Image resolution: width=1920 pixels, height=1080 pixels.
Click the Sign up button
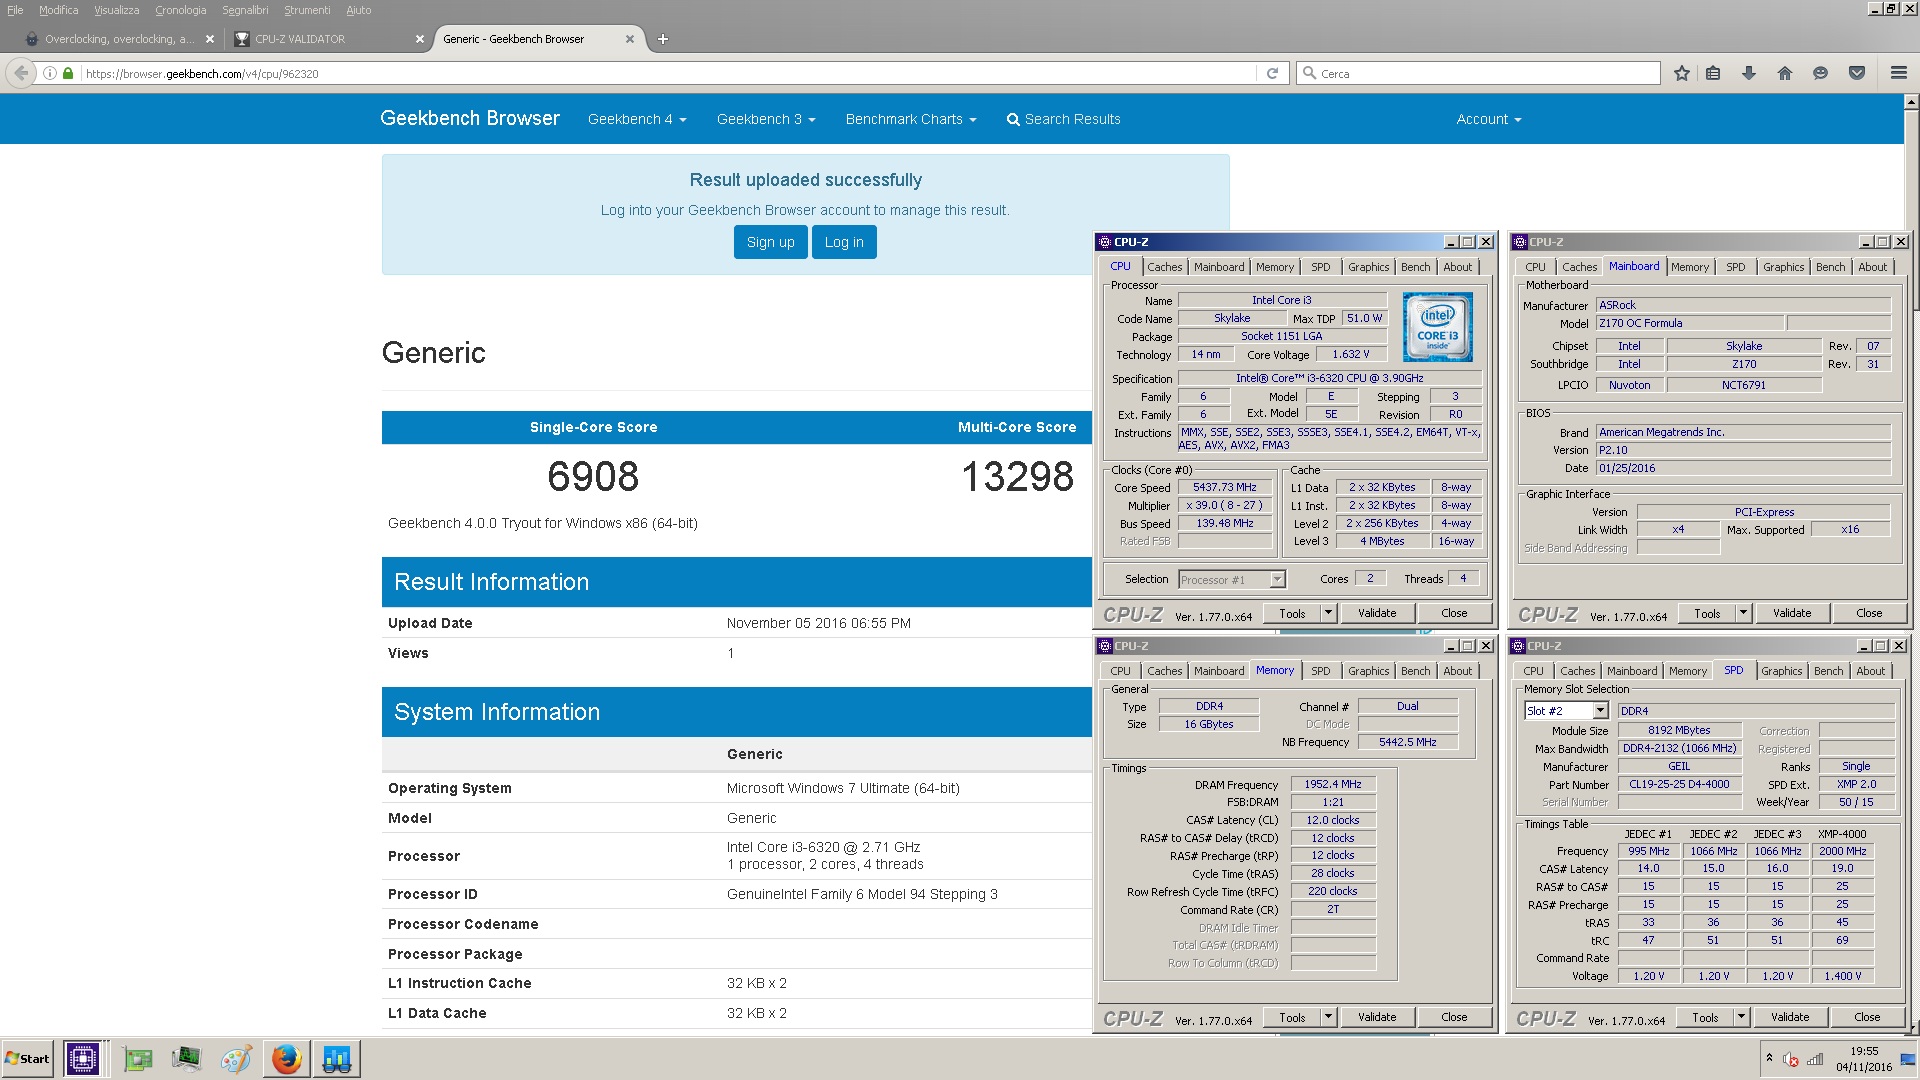pyautogui.click(x=770, y=242)
